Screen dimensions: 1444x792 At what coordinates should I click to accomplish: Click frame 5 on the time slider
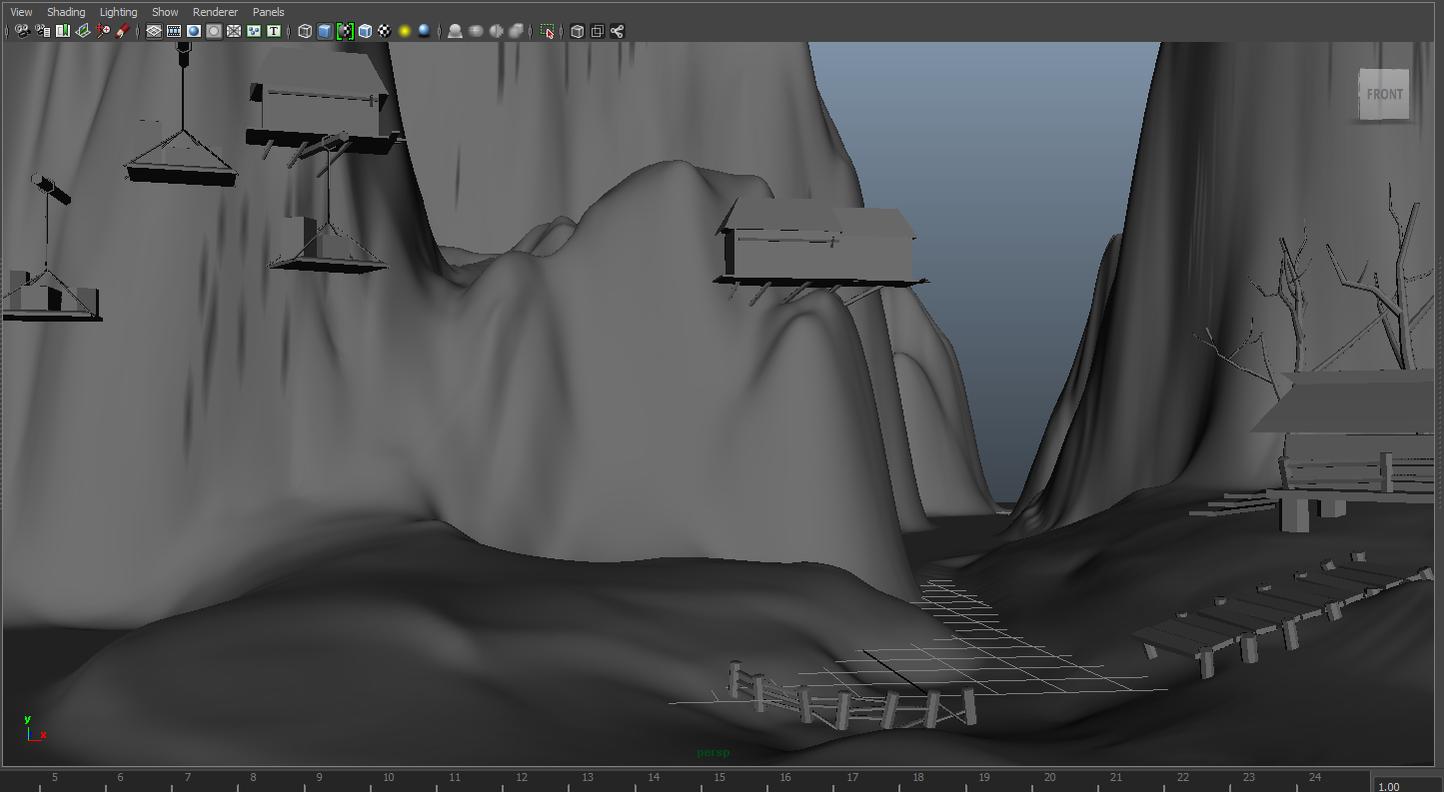(55, 779)
